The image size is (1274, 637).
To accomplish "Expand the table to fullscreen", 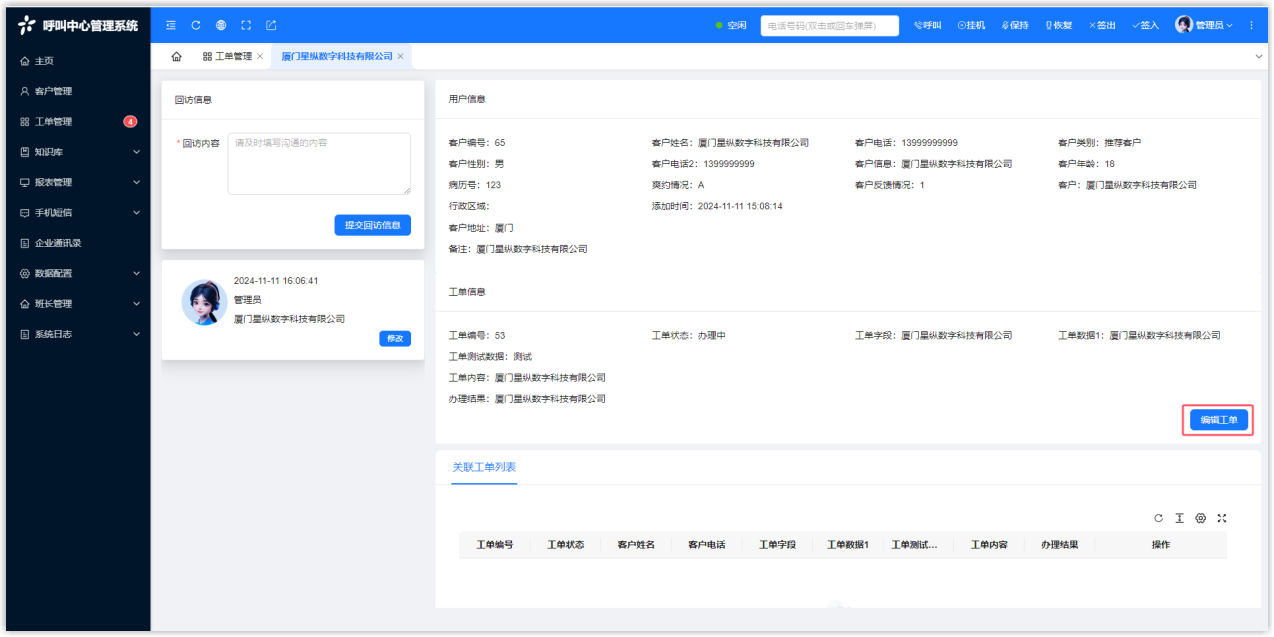I will (1221, 518).
